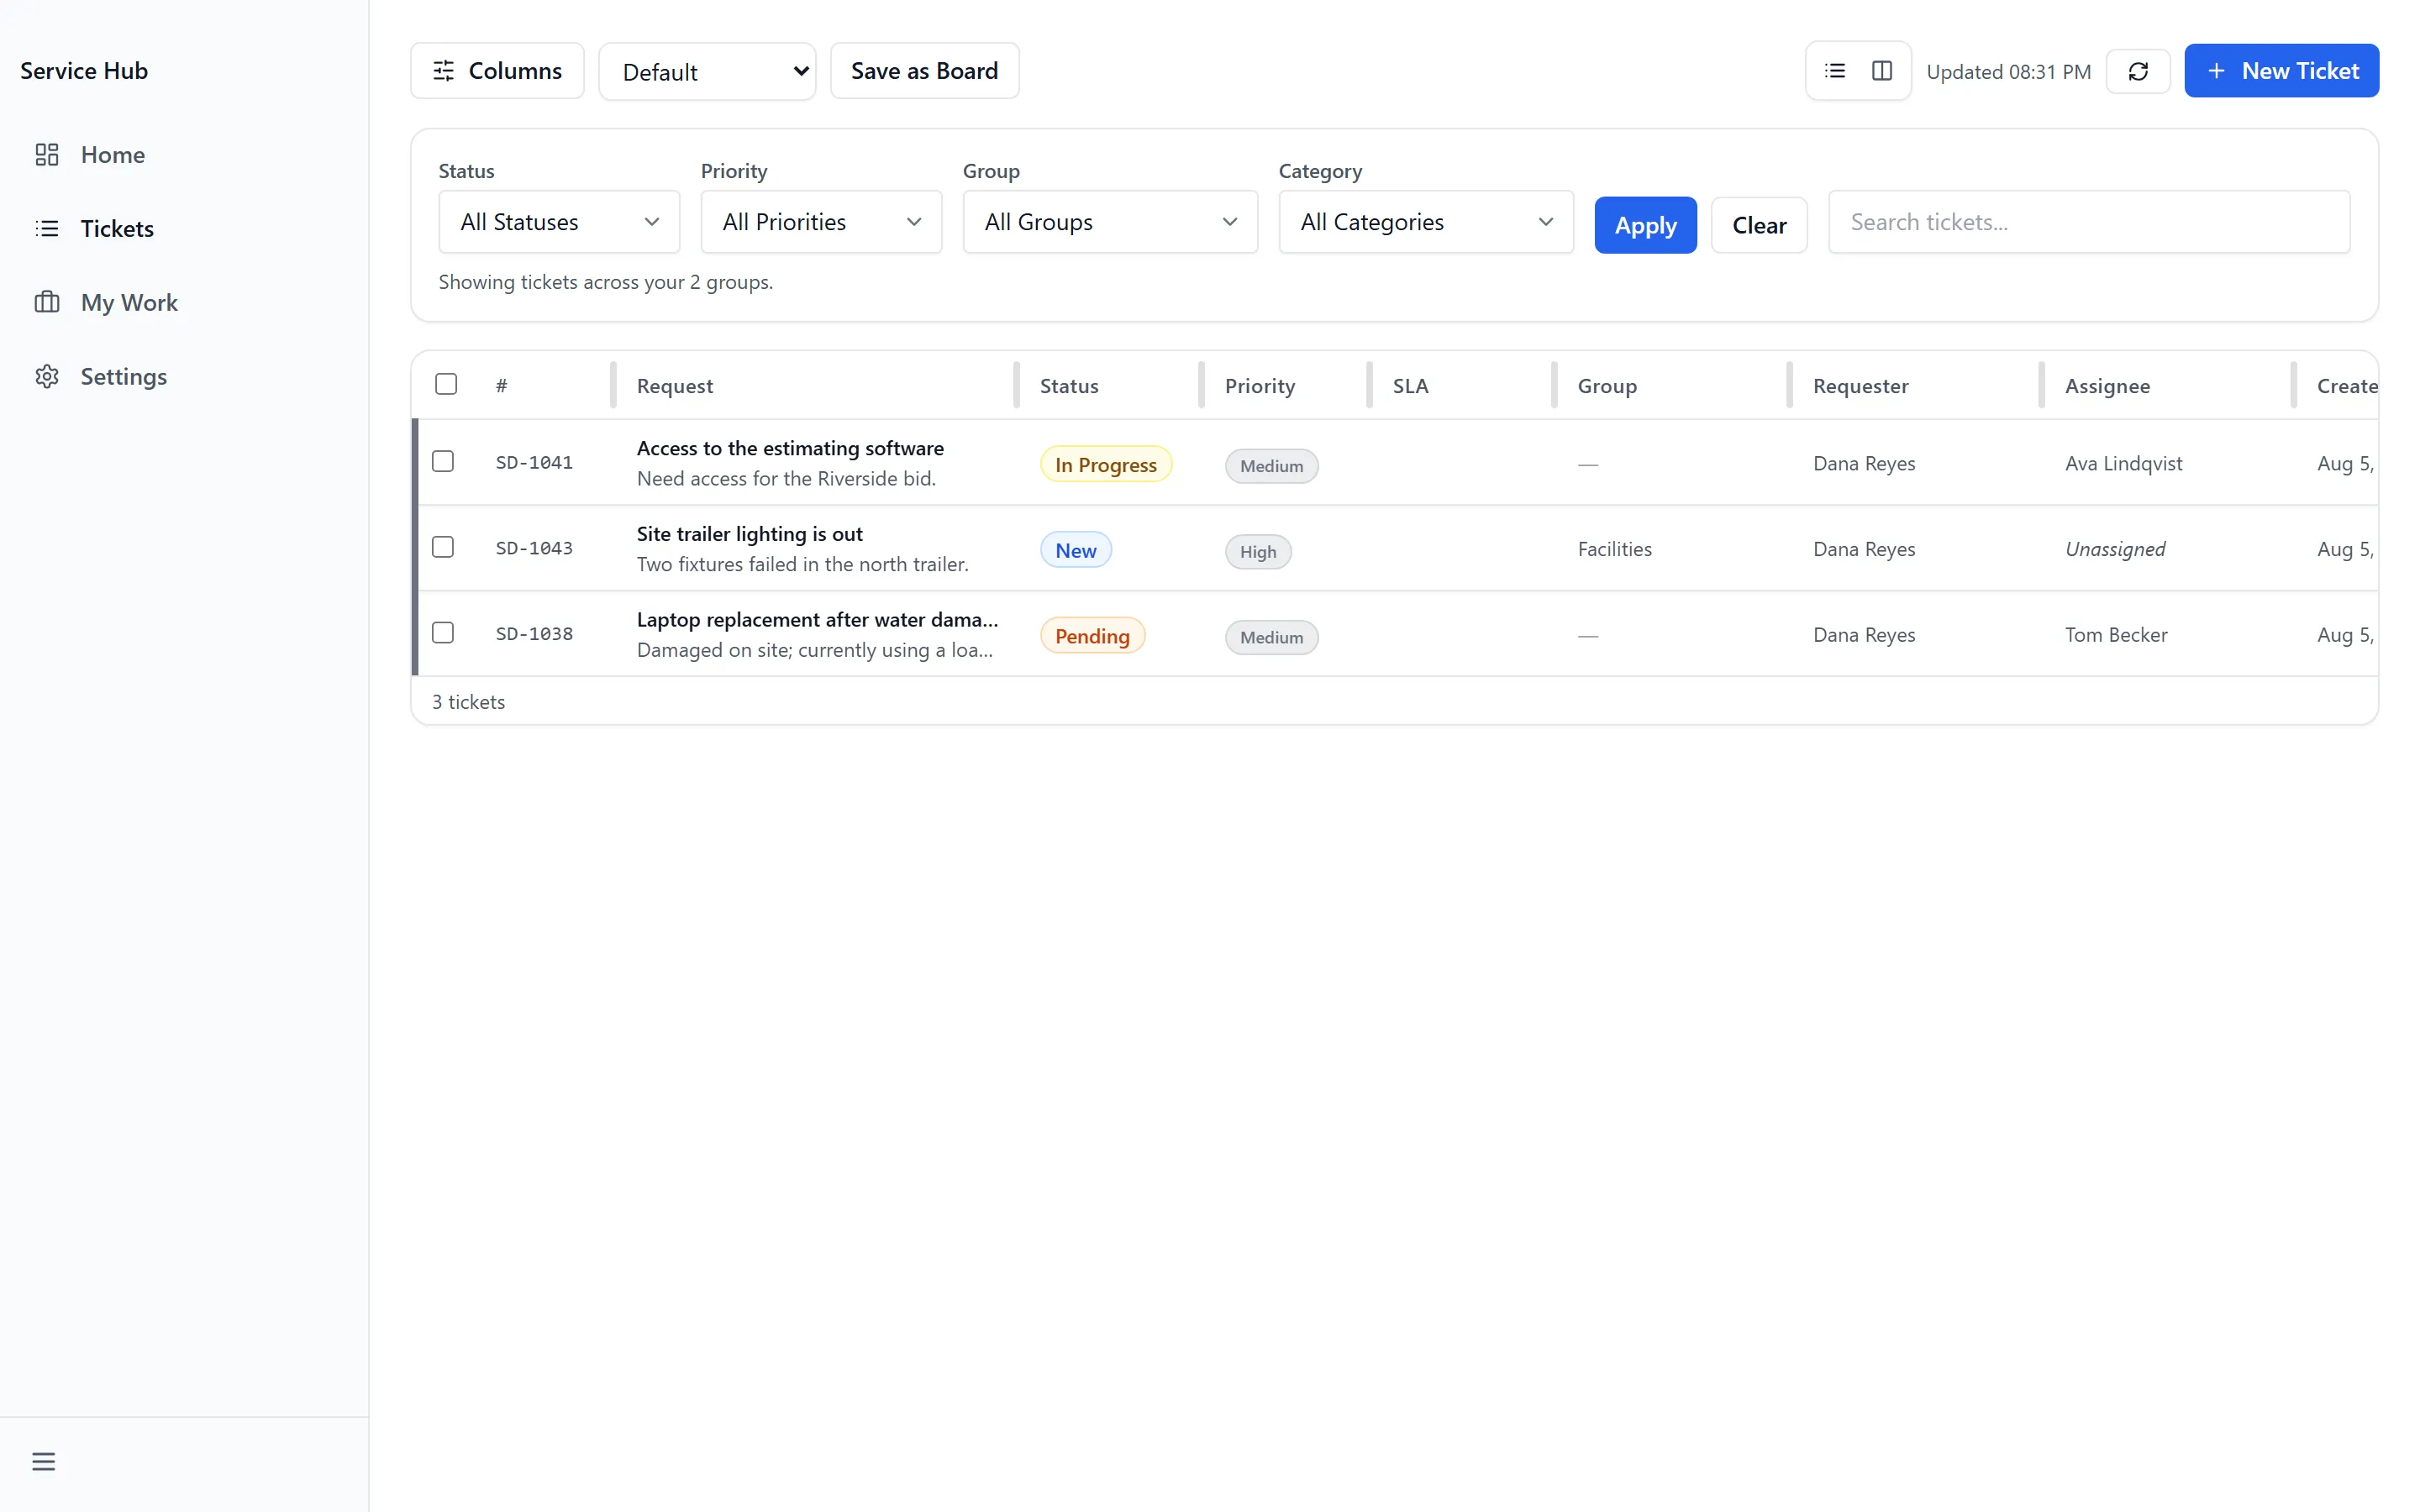Click the Group column header
Screen dimensions: 2420x1512
point(1607,386)
